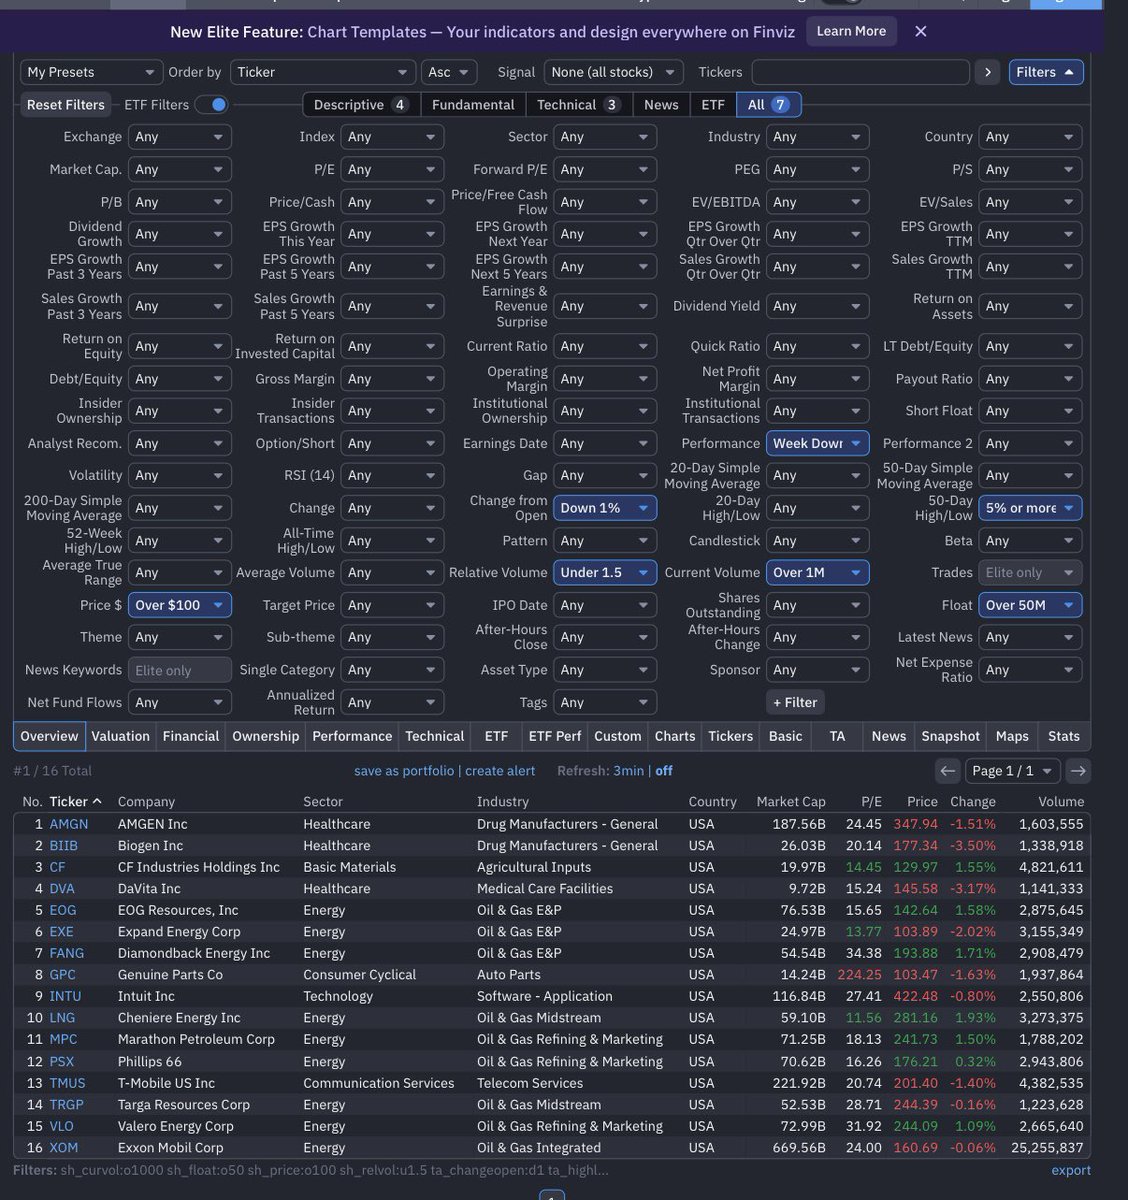The height and width of the screenshot is (1200, 1128).
Task: Click the arrow button beside Tickers field
Action: pos(988,72)
